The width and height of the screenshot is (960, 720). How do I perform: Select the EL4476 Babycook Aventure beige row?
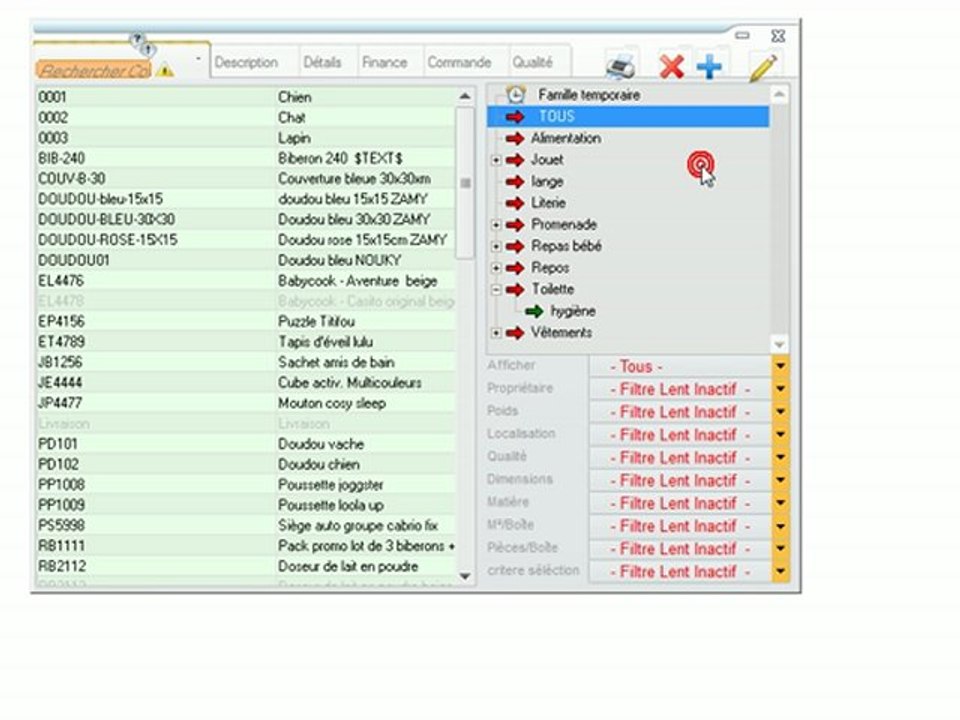[x=245, y=281]
